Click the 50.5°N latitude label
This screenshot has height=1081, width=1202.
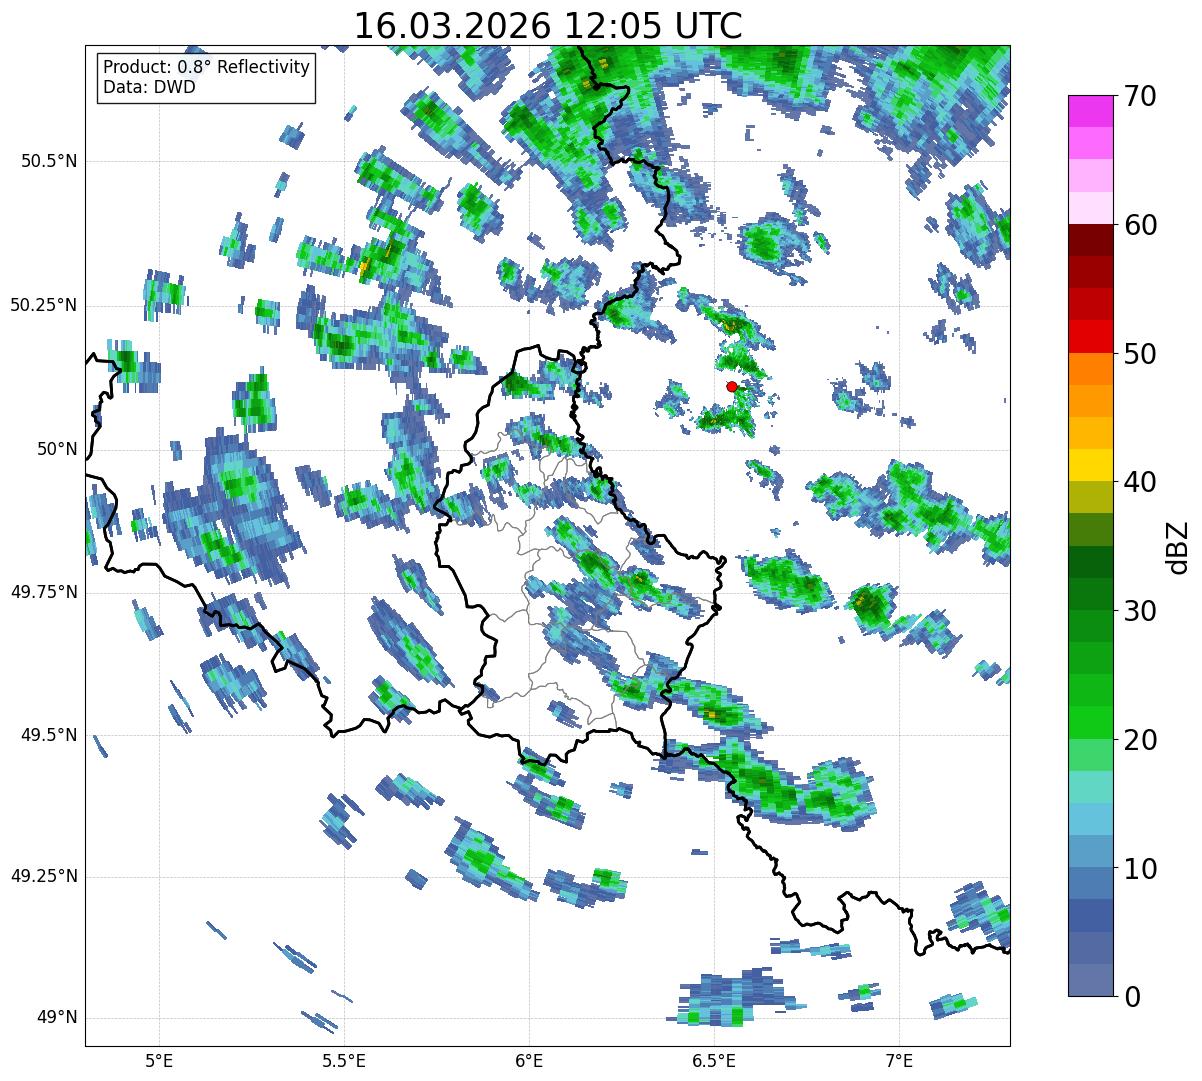click(50, 161)
